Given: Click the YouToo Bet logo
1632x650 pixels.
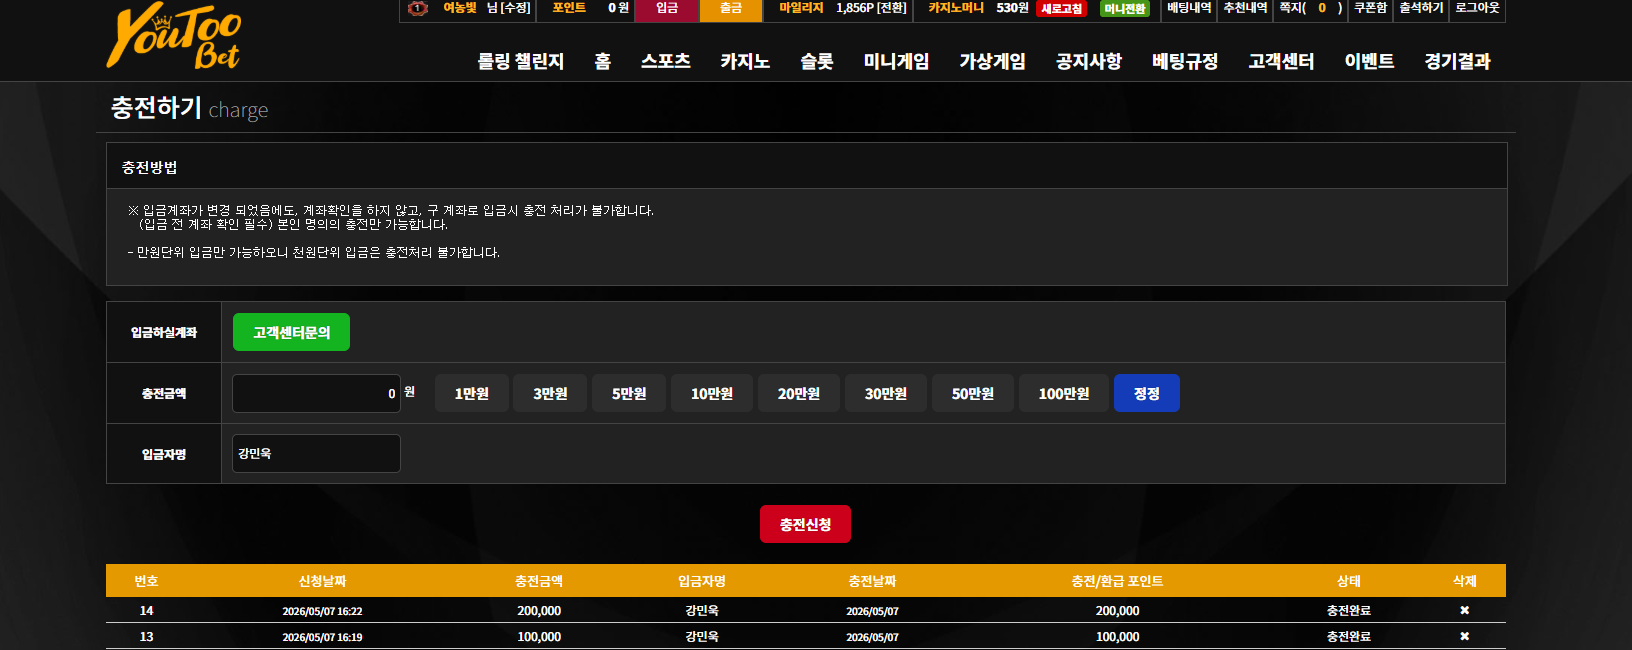Looking at the screenshot, I should point(174,37).
